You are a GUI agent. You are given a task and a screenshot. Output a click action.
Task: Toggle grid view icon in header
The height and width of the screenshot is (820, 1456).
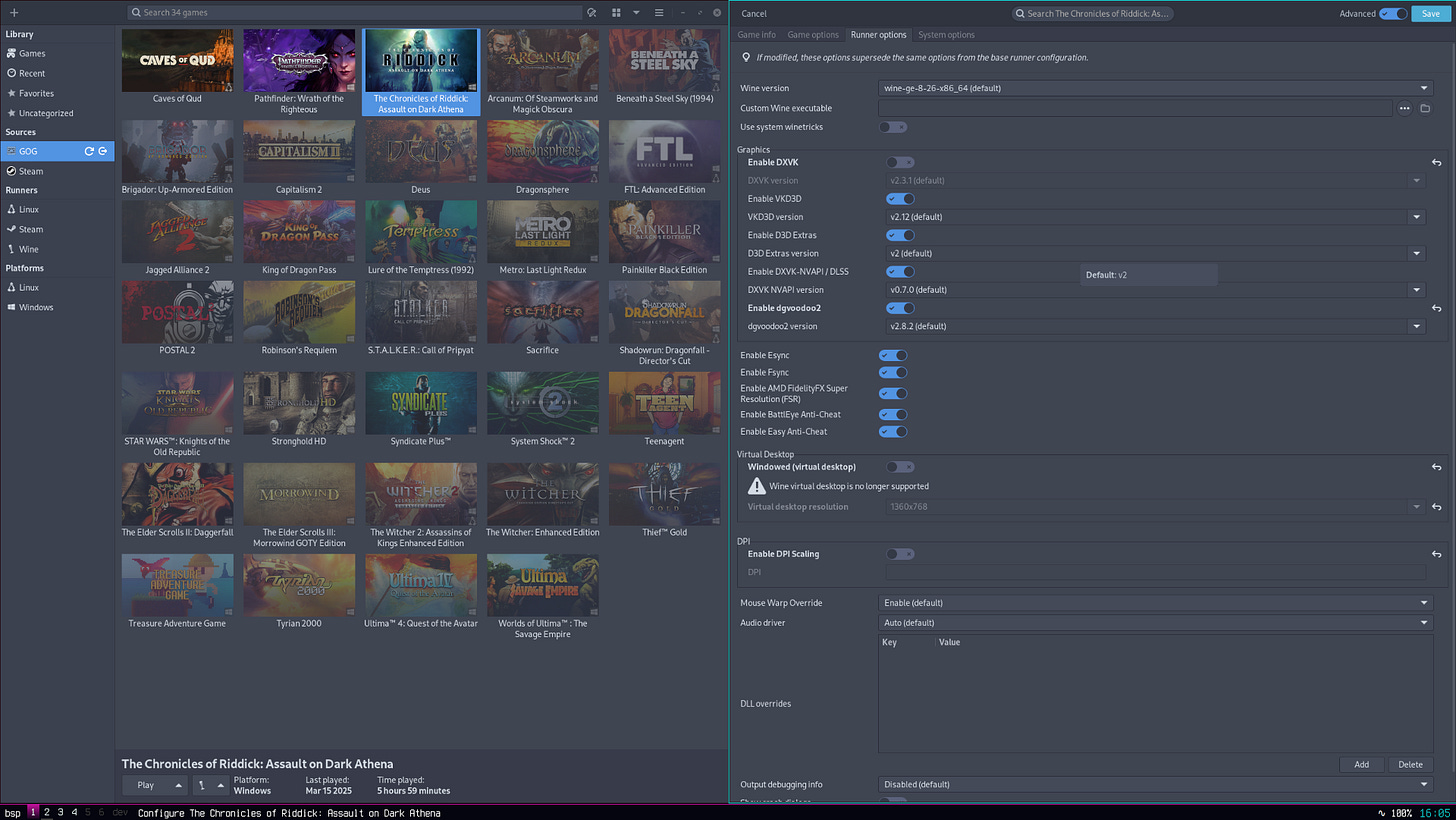pyautogui.click(x=616, y=13)
